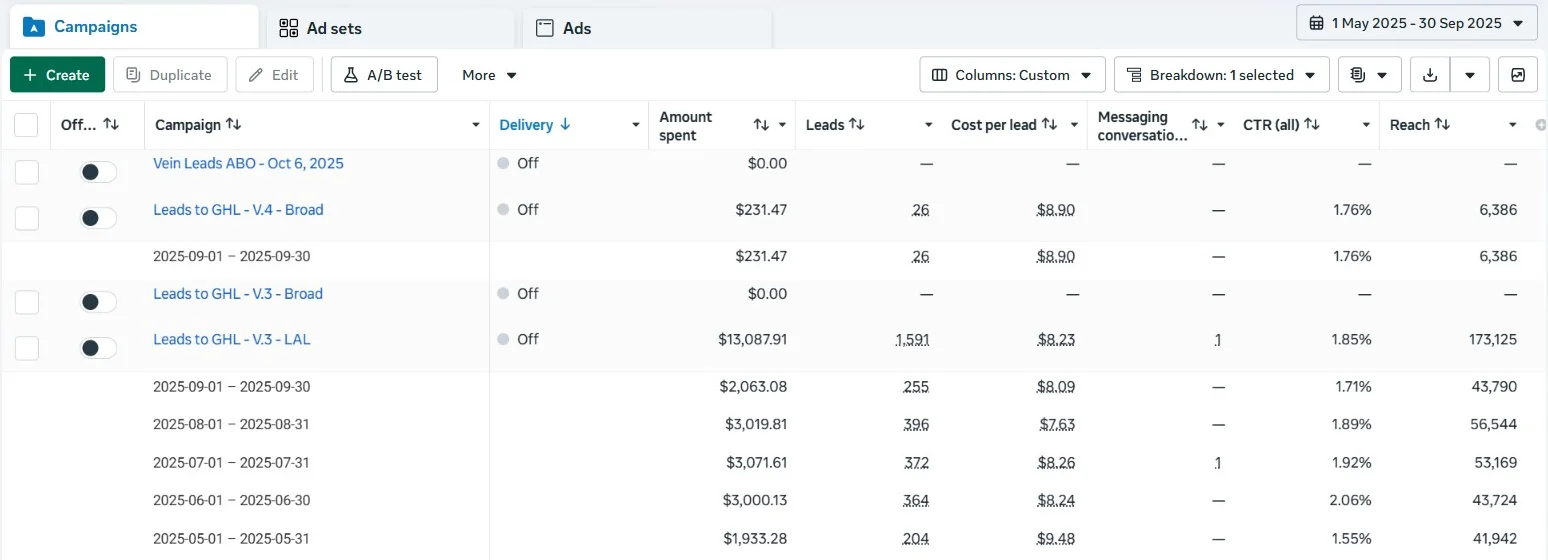
Task: Check the select-all campaigns header checkbox
Action: point(26,125)
